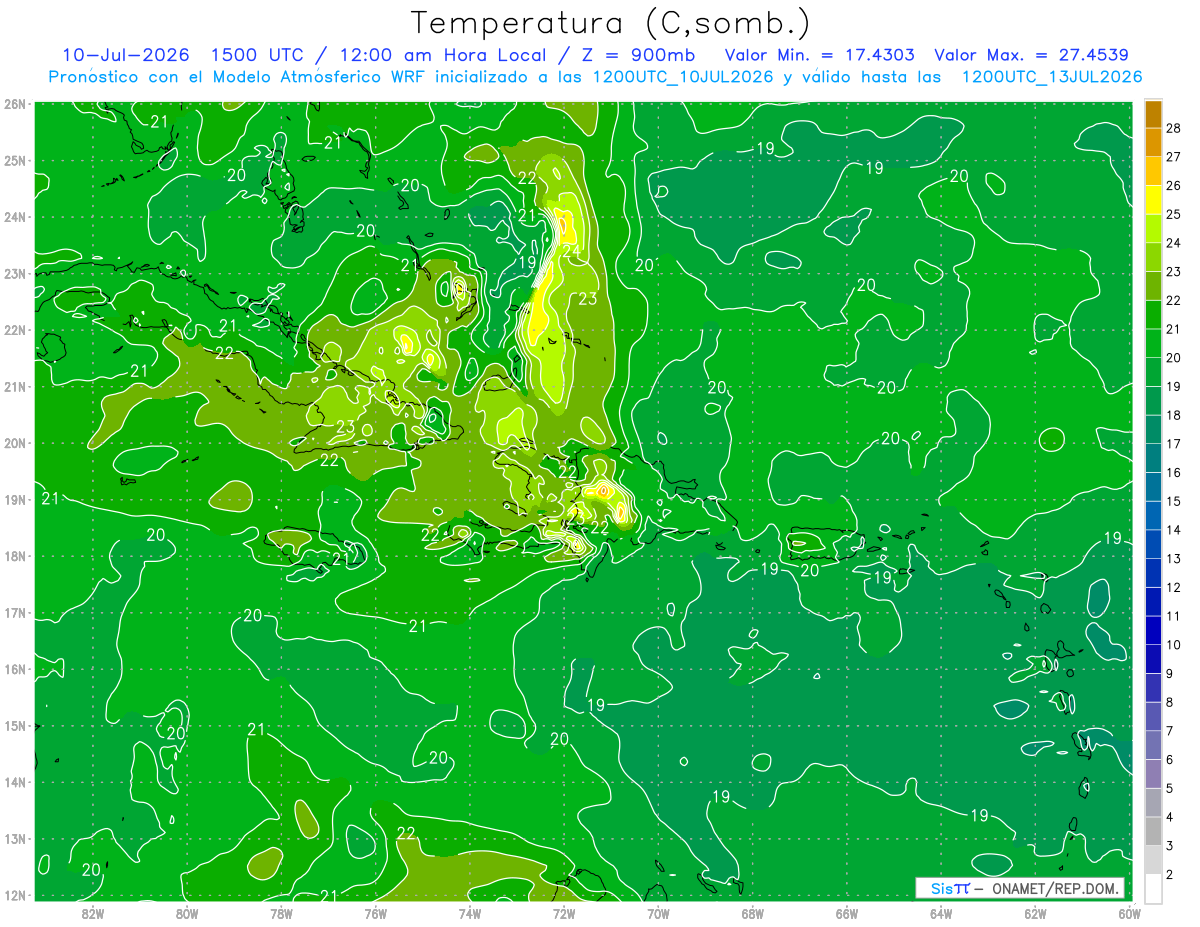Click the "15N" latitude label
Screen dimensions: 1200x927
point(15,726)
